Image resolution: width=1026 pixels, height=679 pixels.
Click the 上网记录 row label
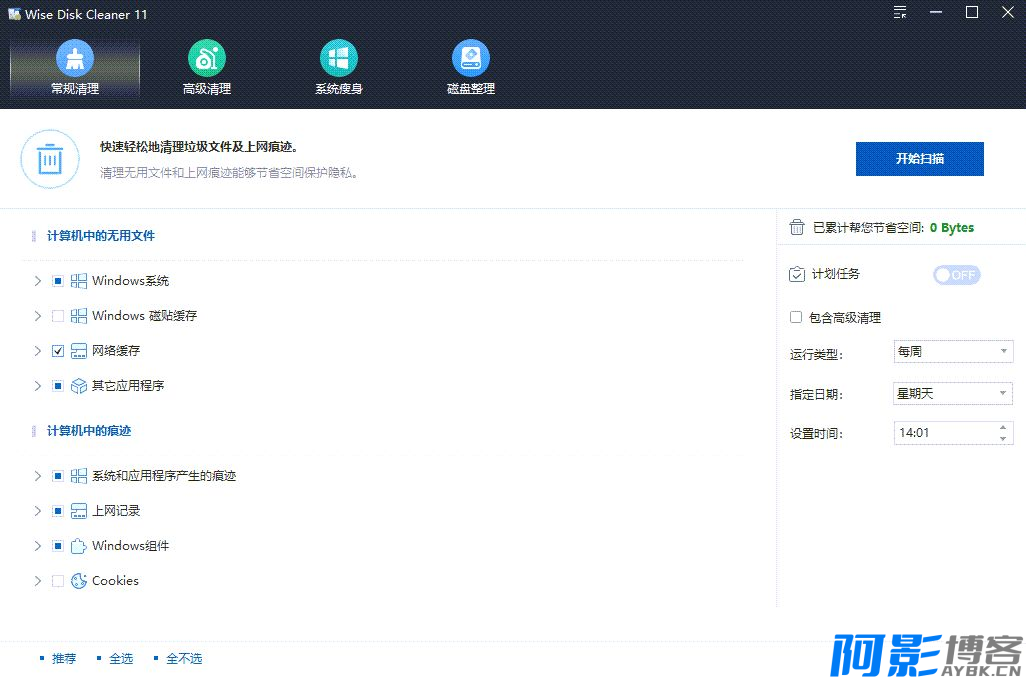click(116, 511)
